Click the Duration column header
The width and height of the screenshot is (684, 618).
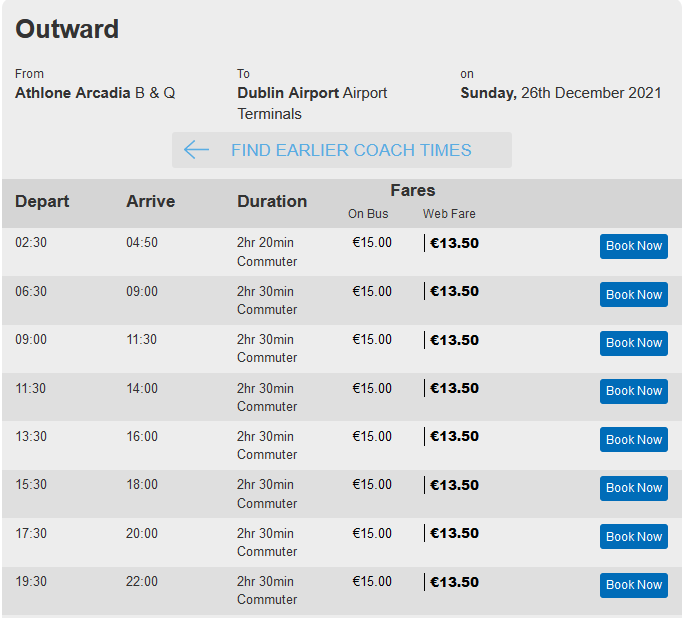272,201
